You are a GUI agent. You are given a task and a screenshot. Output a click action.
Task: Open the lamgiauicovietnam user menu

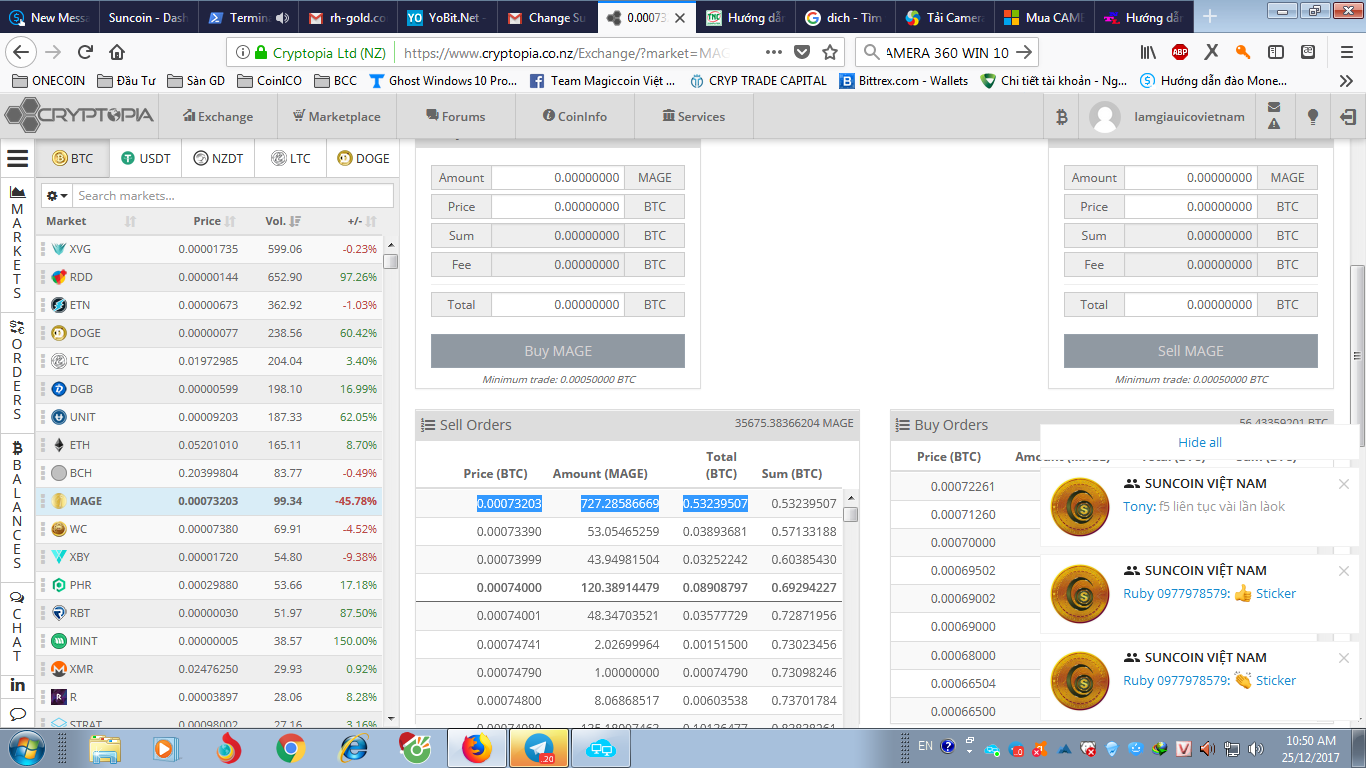pyautogui.click(x=1167, y=117)
